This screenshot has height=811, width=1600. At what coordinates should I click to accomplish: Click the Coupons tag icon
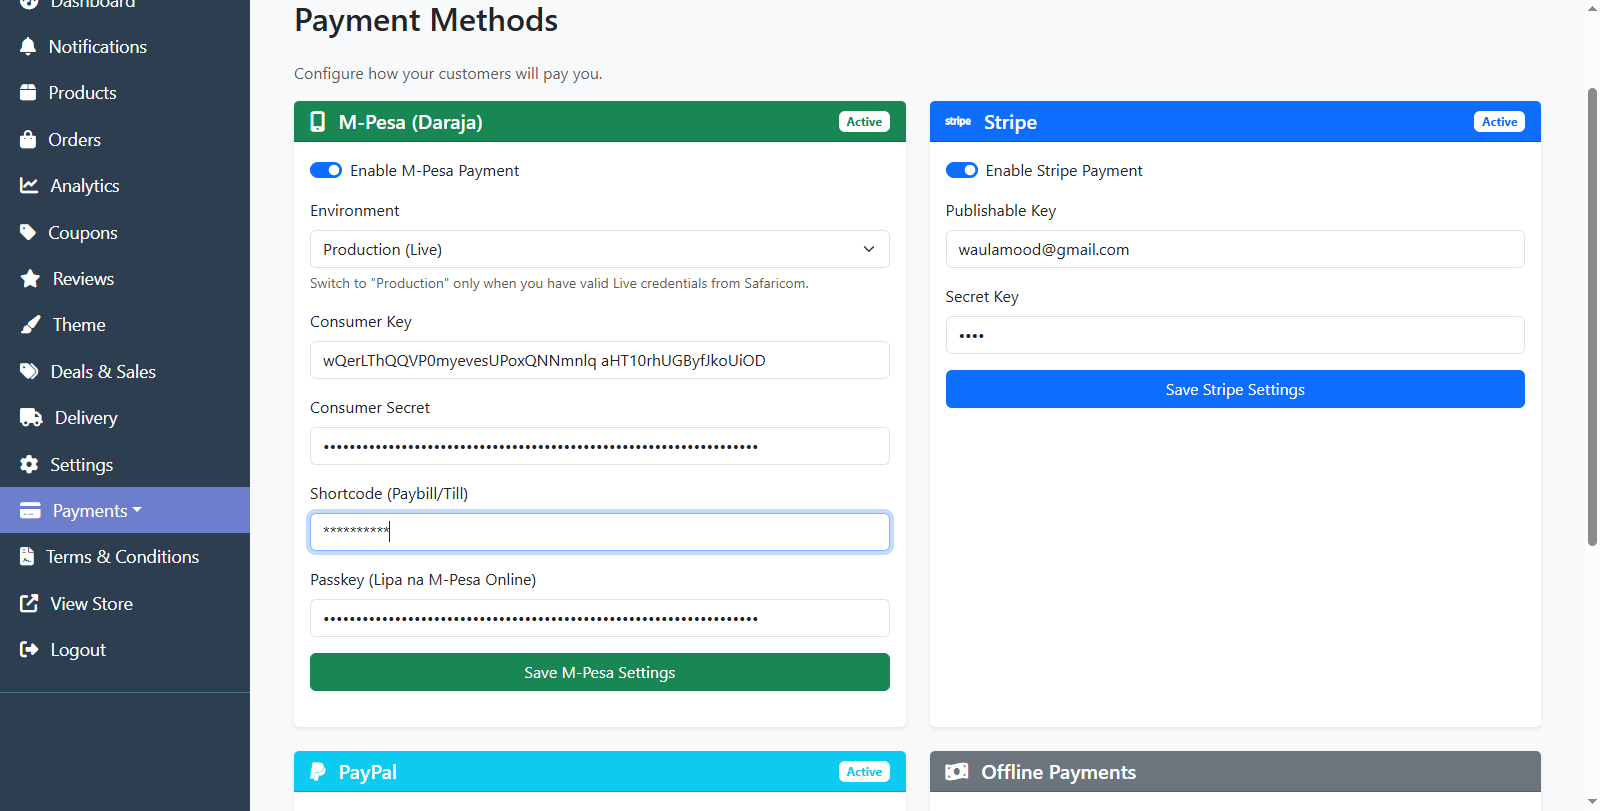pyautogui.click(x=28, y=232)
